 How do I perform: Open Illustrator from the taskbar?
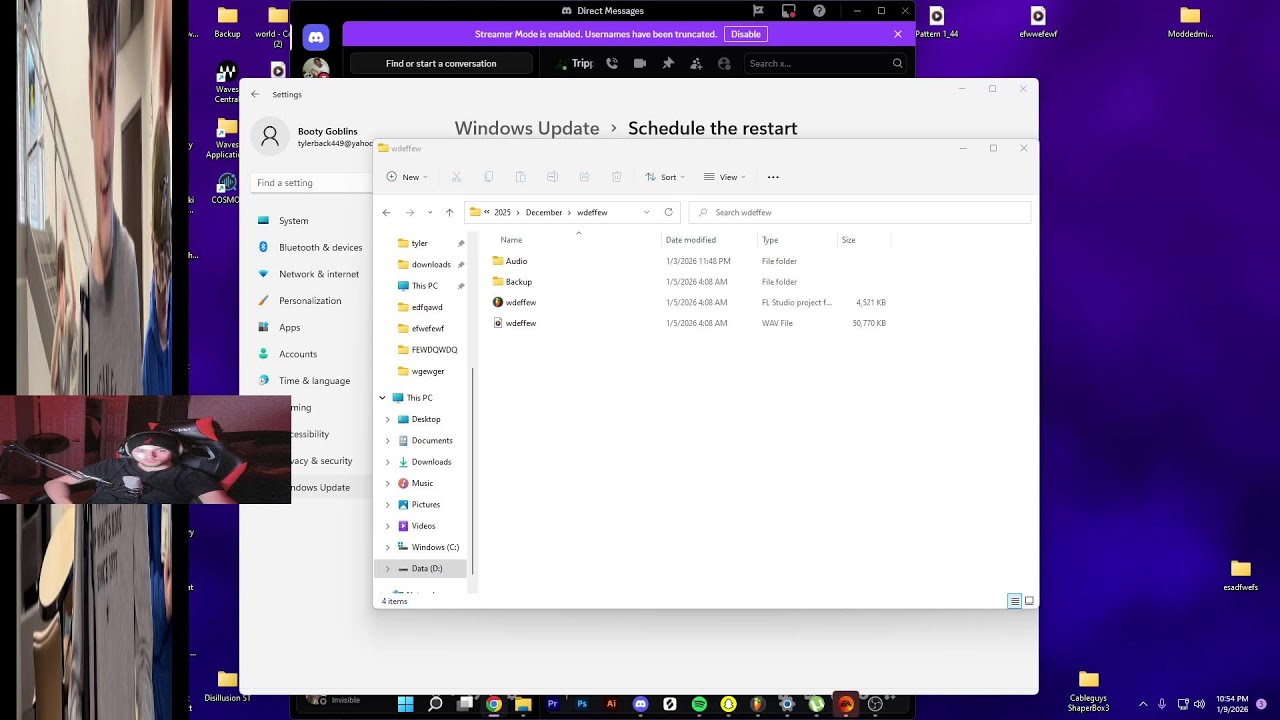pos(611,704)
